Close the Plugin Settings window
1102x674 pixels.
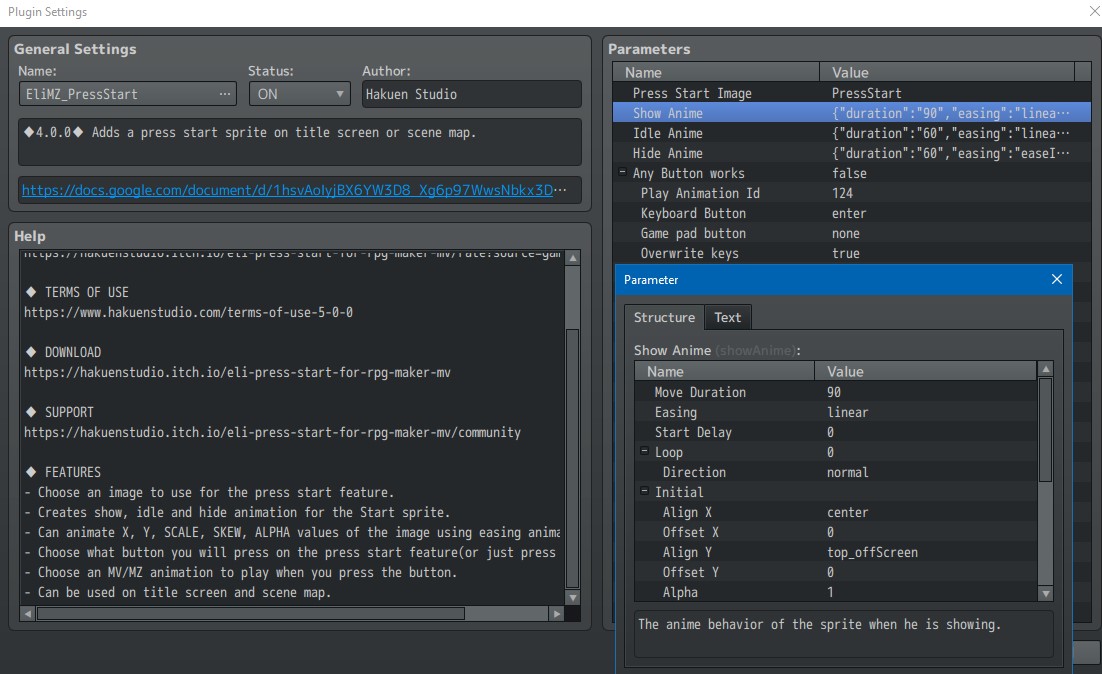[x=1094, y=11]
